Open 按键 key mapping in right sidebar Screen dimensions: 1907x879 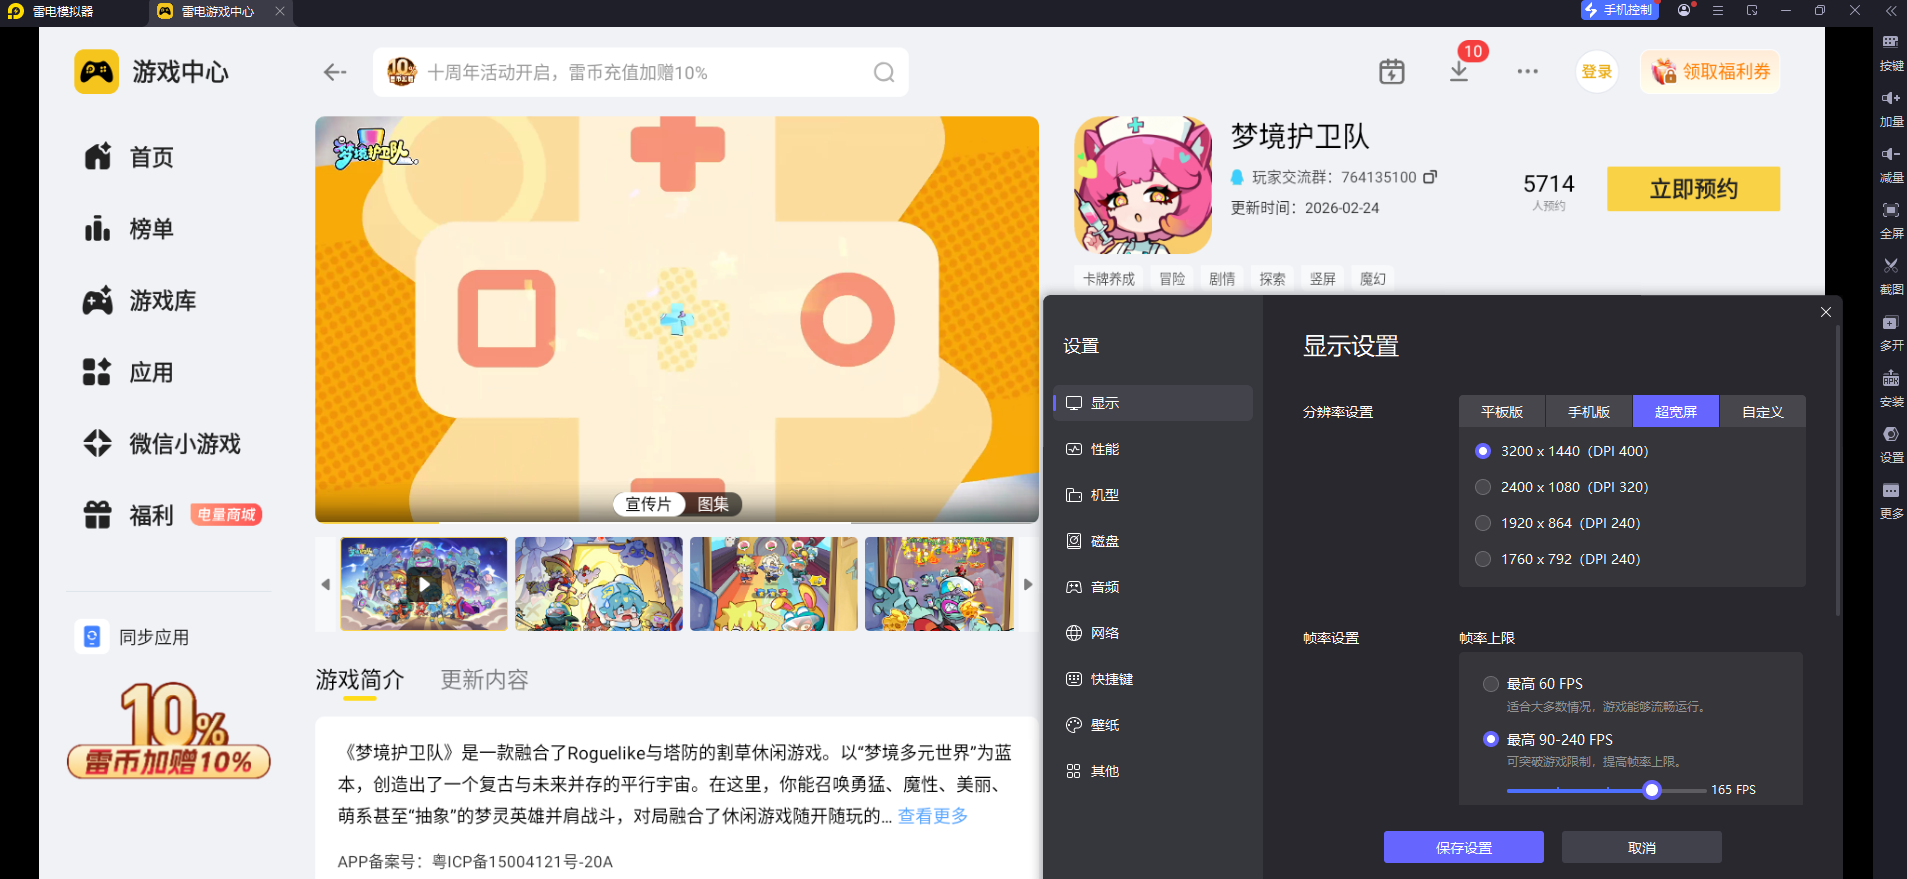pyautogui.click(x=1891, y=52)
